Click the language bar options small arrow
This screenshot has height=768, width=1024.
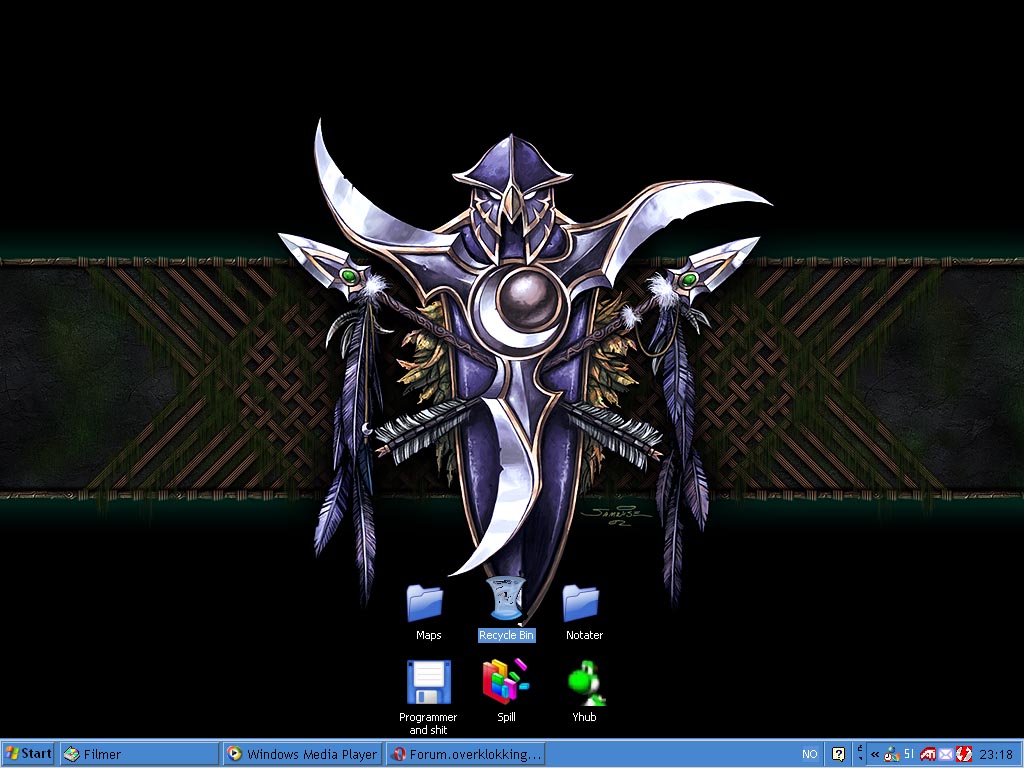click(x=861, y=758)
